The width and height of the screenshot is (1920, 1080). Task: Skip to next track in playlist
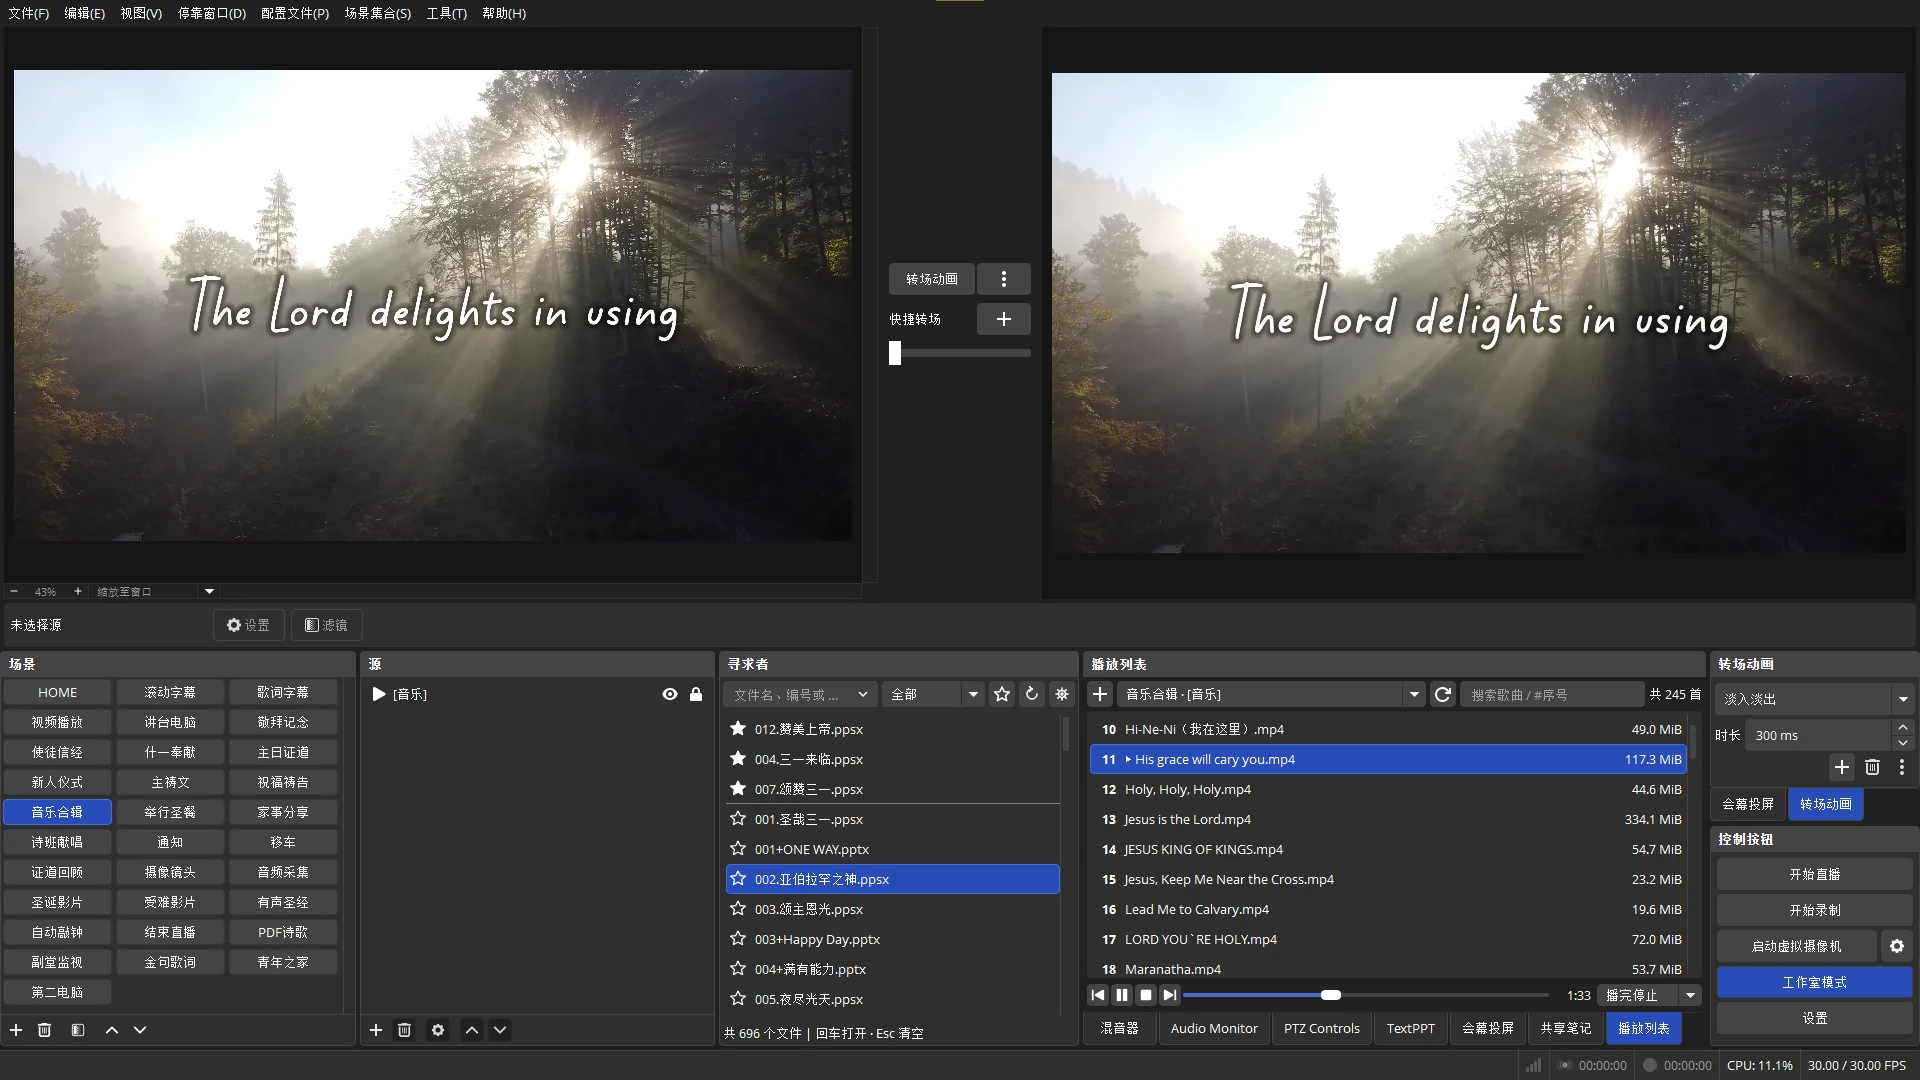(x=1169, y=995)
